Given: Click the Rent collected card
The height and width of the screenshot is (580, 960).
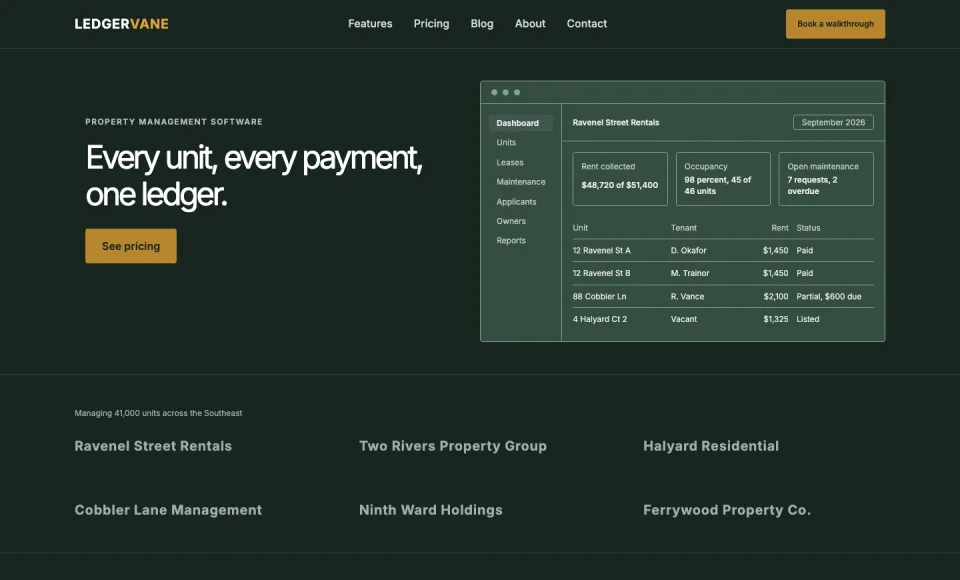Looking at the screenshot, I should pyautogui.click(x=620, y=179).
